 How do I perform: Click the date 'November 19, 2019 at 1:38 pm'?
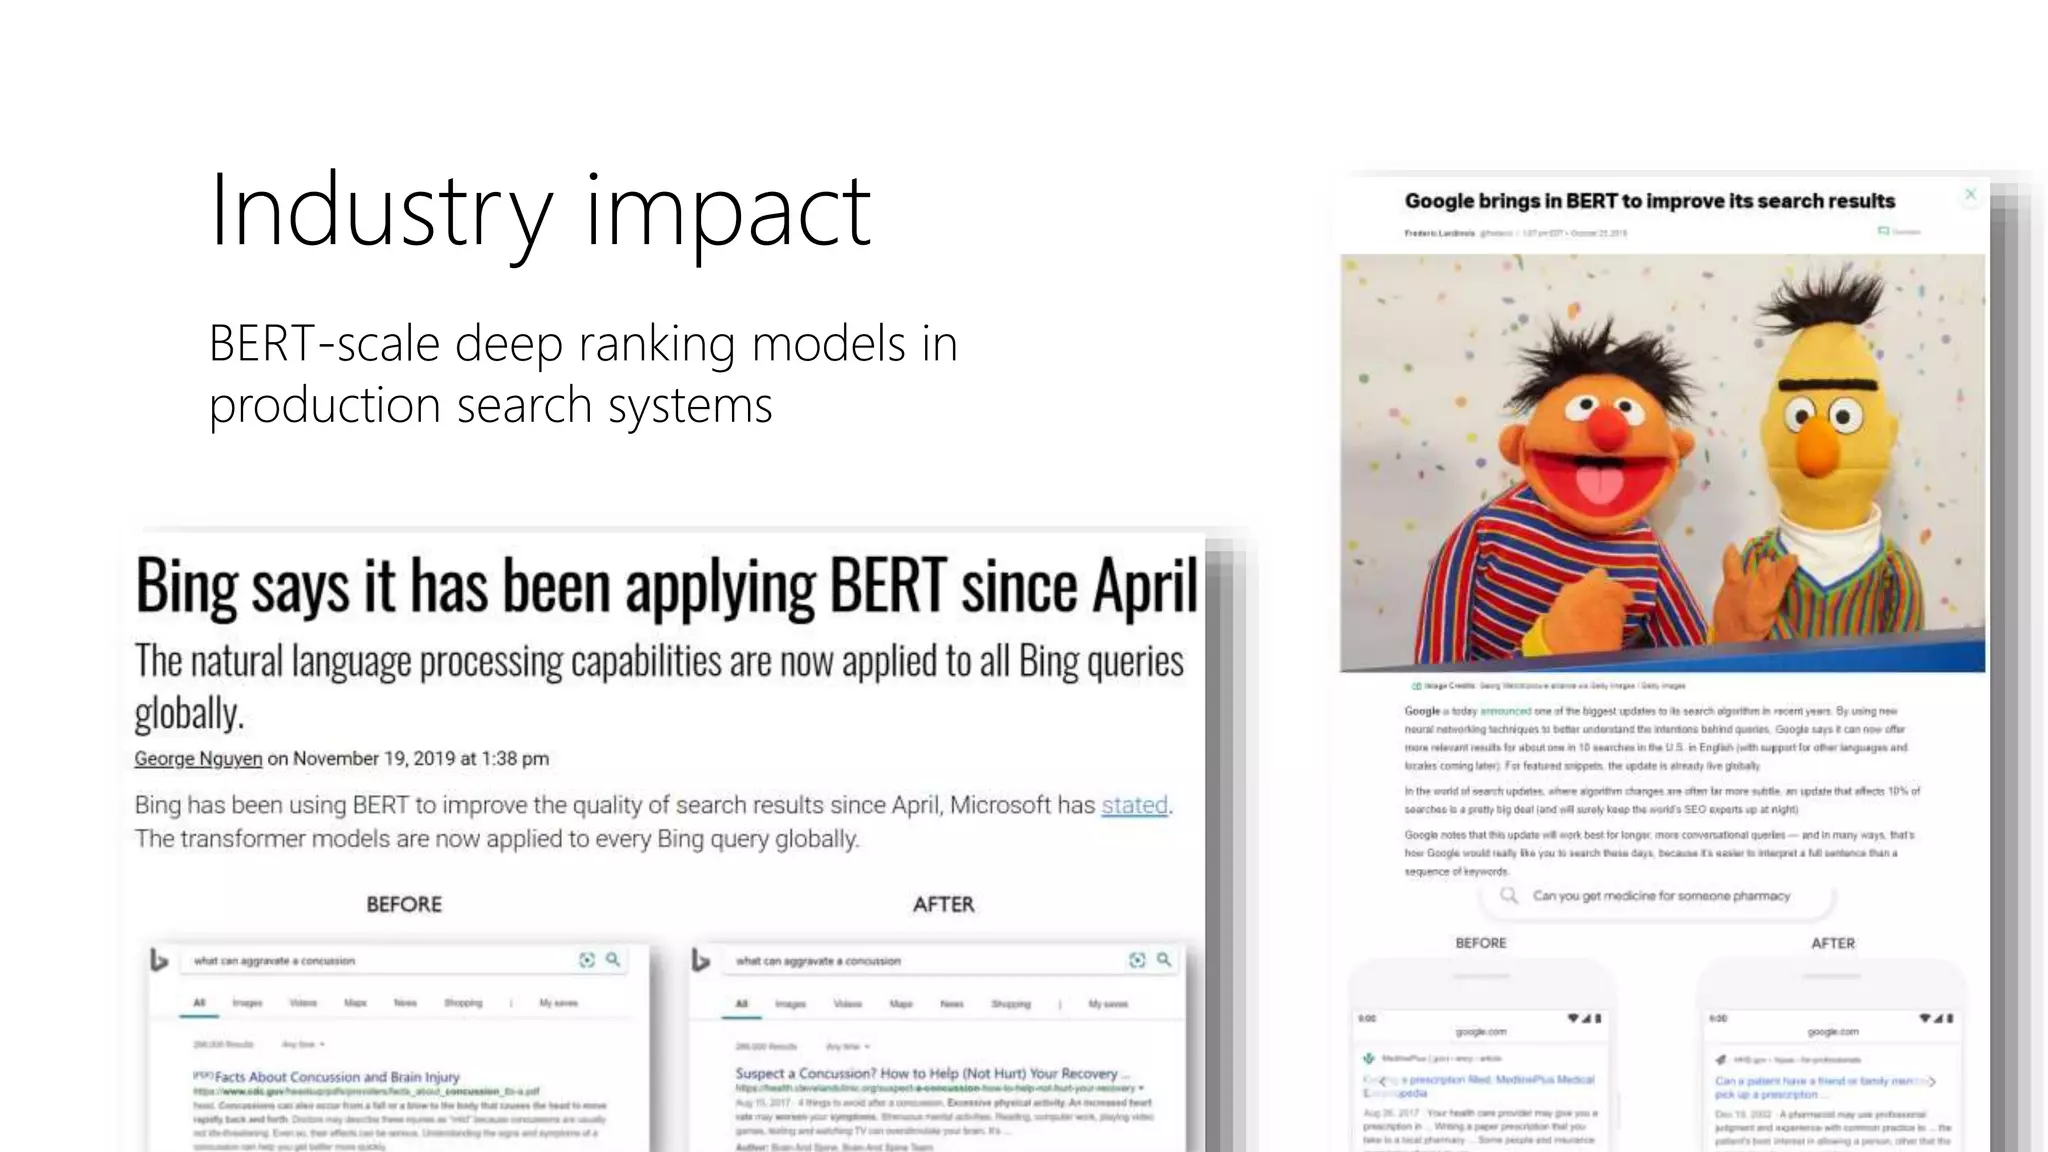420,758
